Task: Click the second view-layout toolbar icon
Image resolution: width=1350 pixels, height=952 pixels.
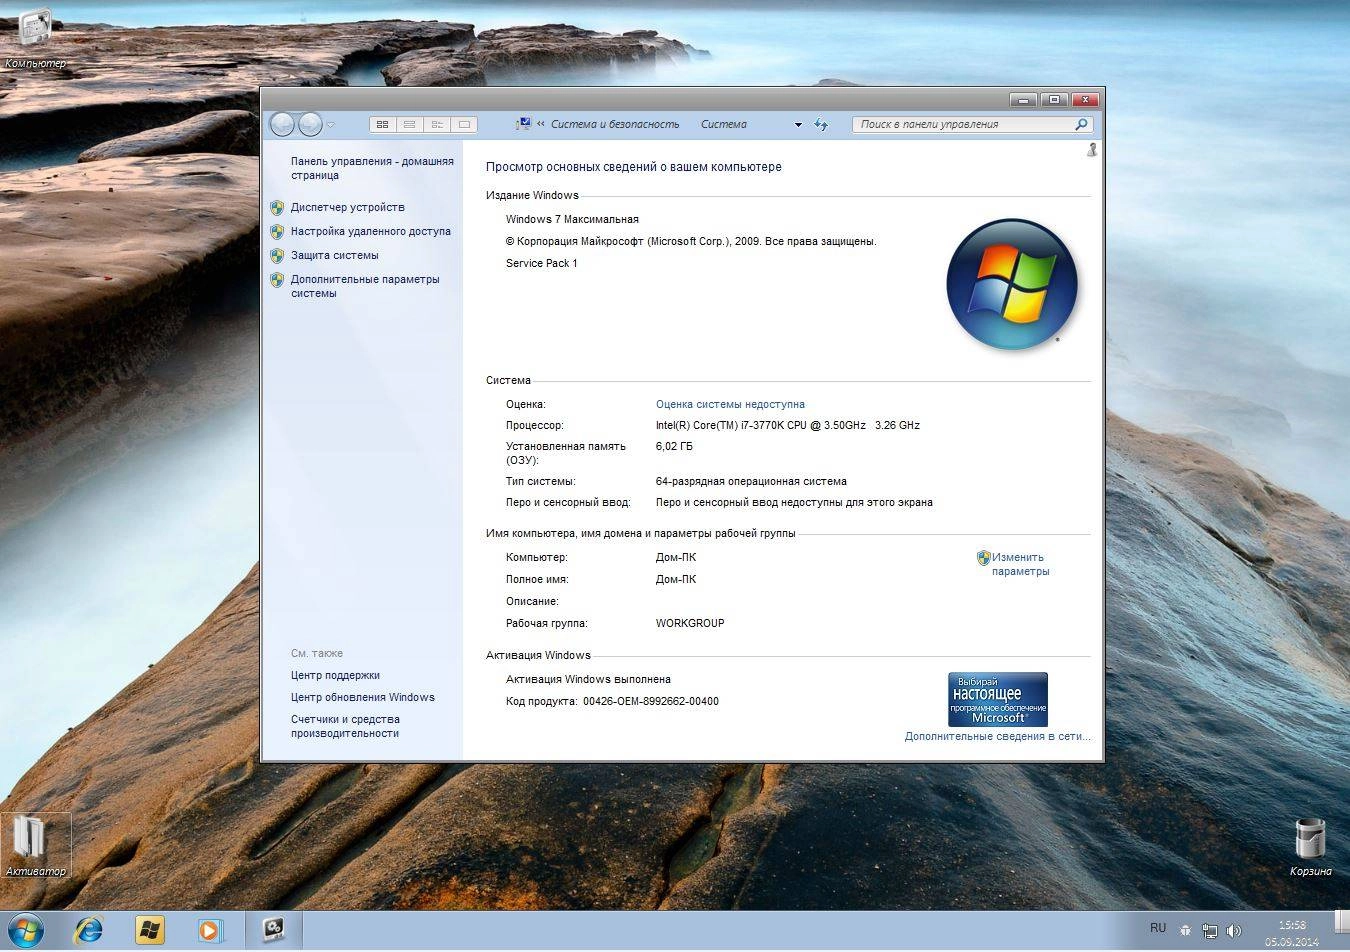Action: pyautogui.click(x=409, y=124)
